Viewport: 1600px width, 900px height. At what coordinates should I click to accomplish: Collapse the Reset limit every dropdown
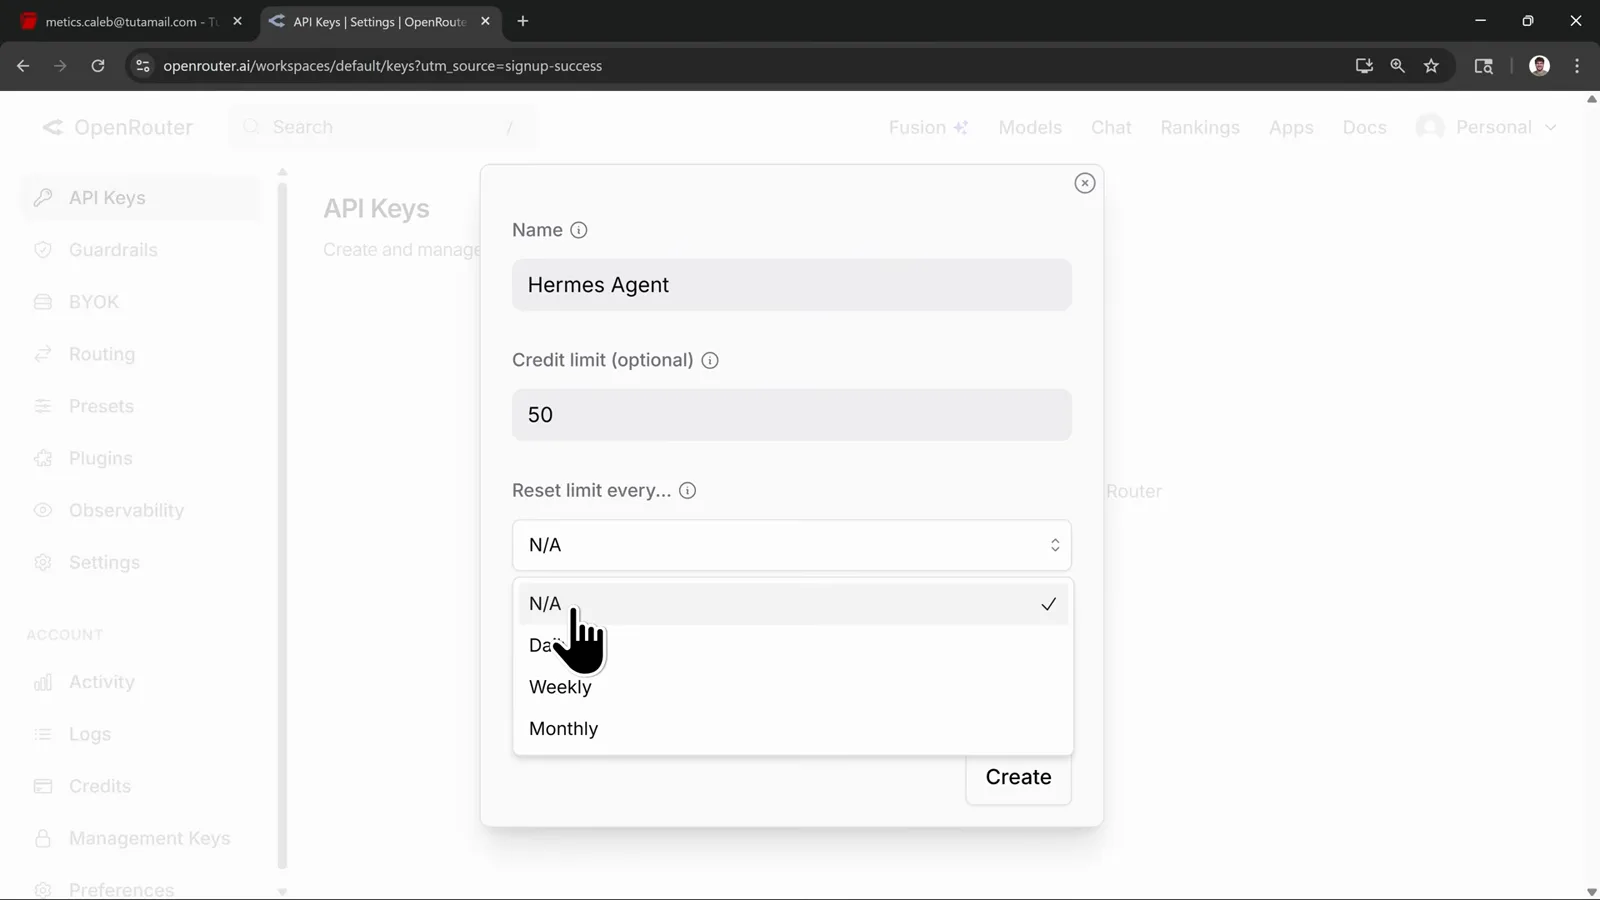791,545
